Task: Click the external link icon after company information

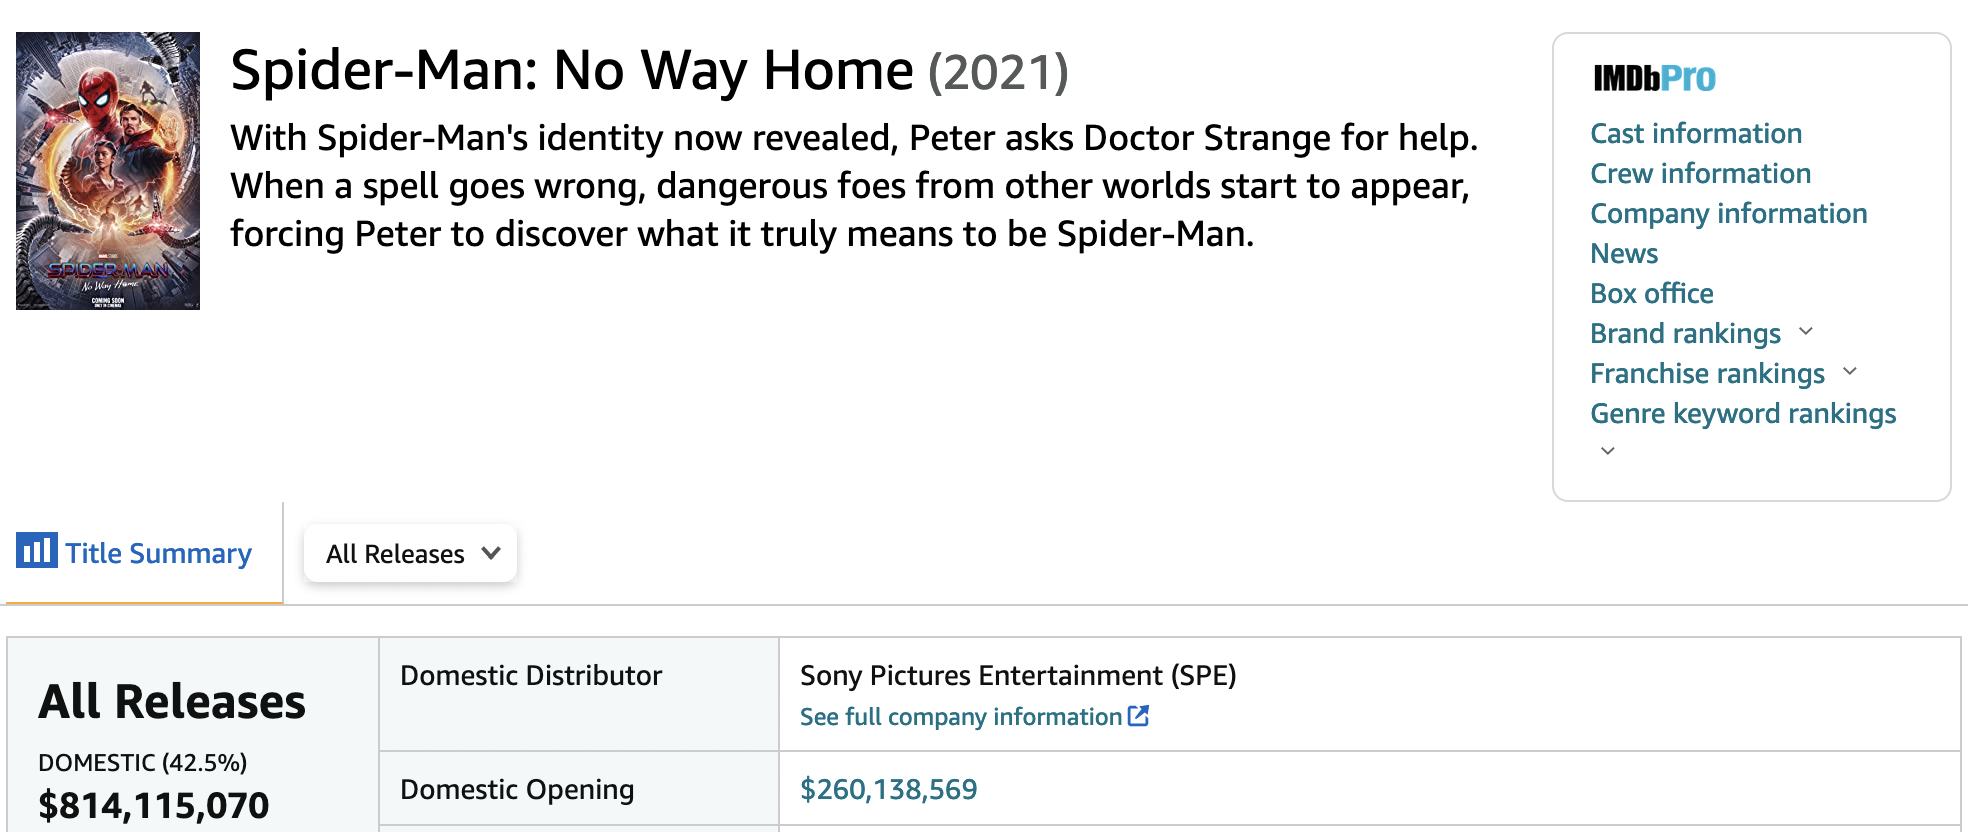Action: [1138, 716]
